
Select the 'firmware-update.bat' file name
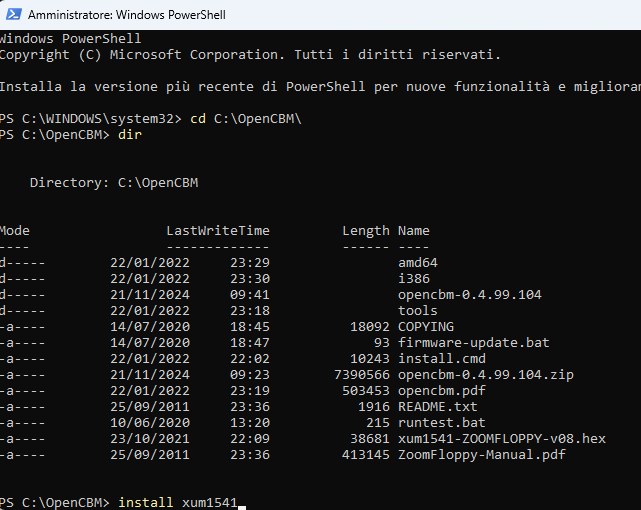[x=474, y=342]
